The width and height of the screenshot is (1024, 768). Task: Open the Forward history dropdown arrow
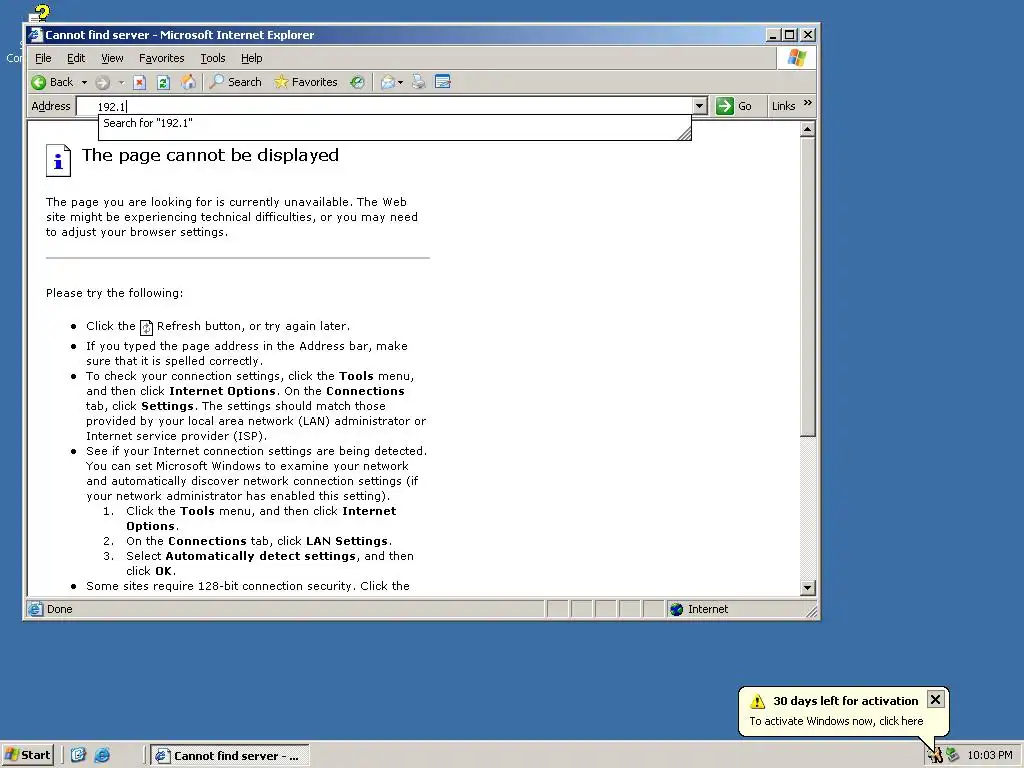tap(121, 82)
